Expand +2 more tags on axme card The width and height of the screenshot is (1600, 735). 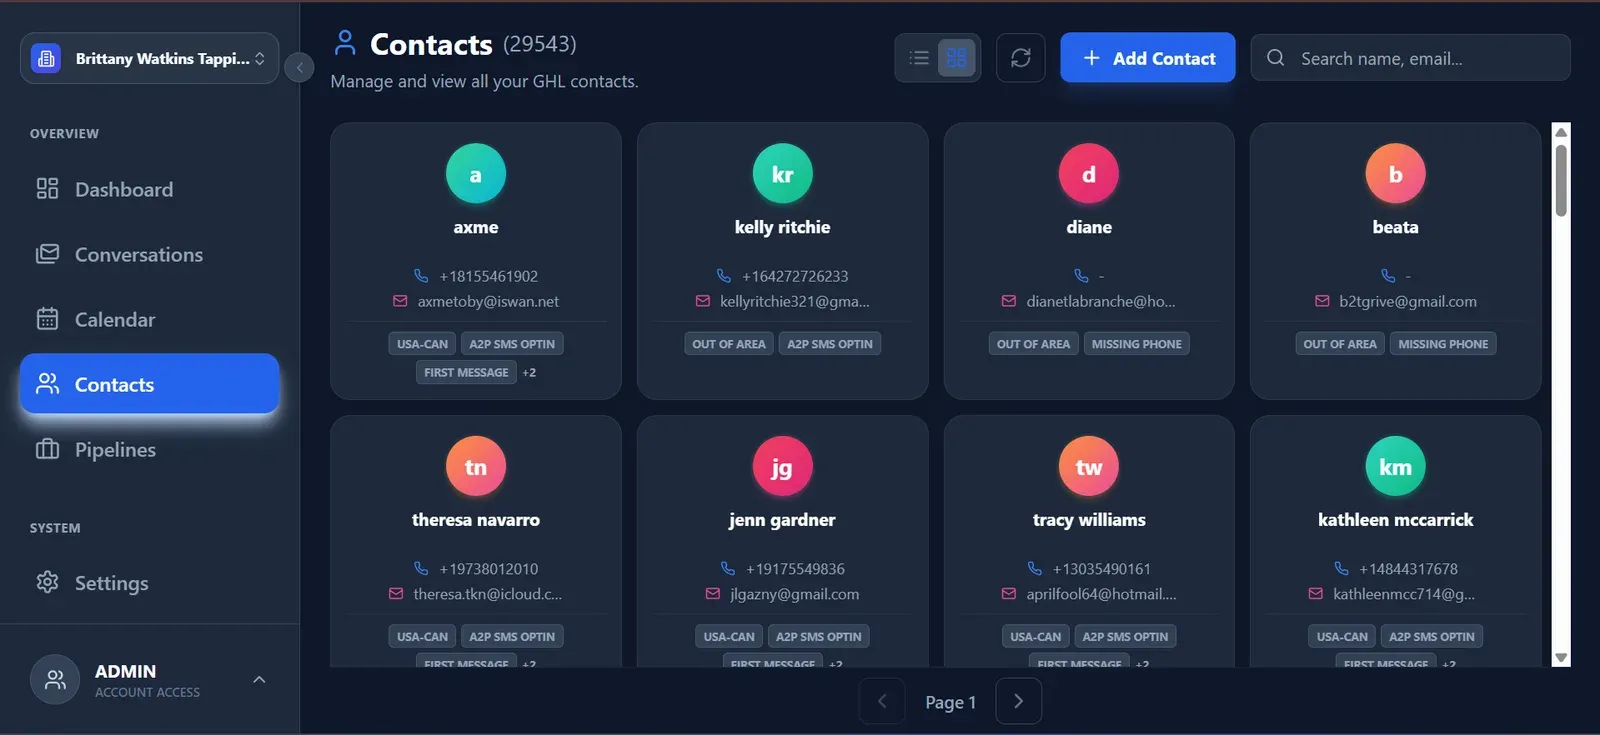click(529, 372)
